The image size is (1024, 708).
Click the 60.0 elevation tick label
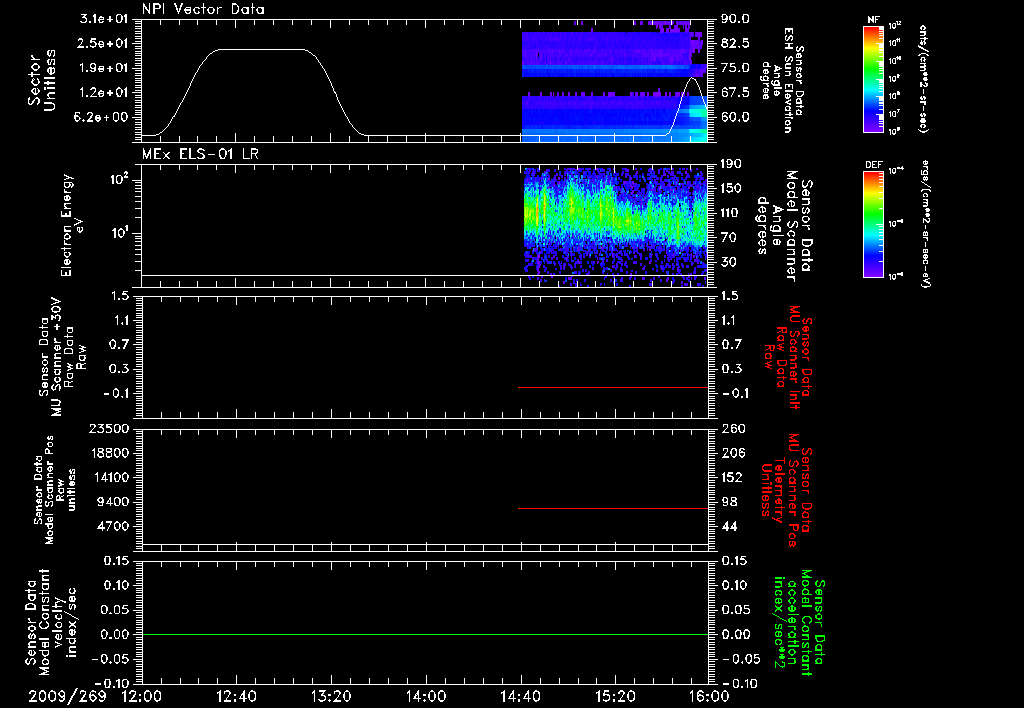tap(735, 118)
